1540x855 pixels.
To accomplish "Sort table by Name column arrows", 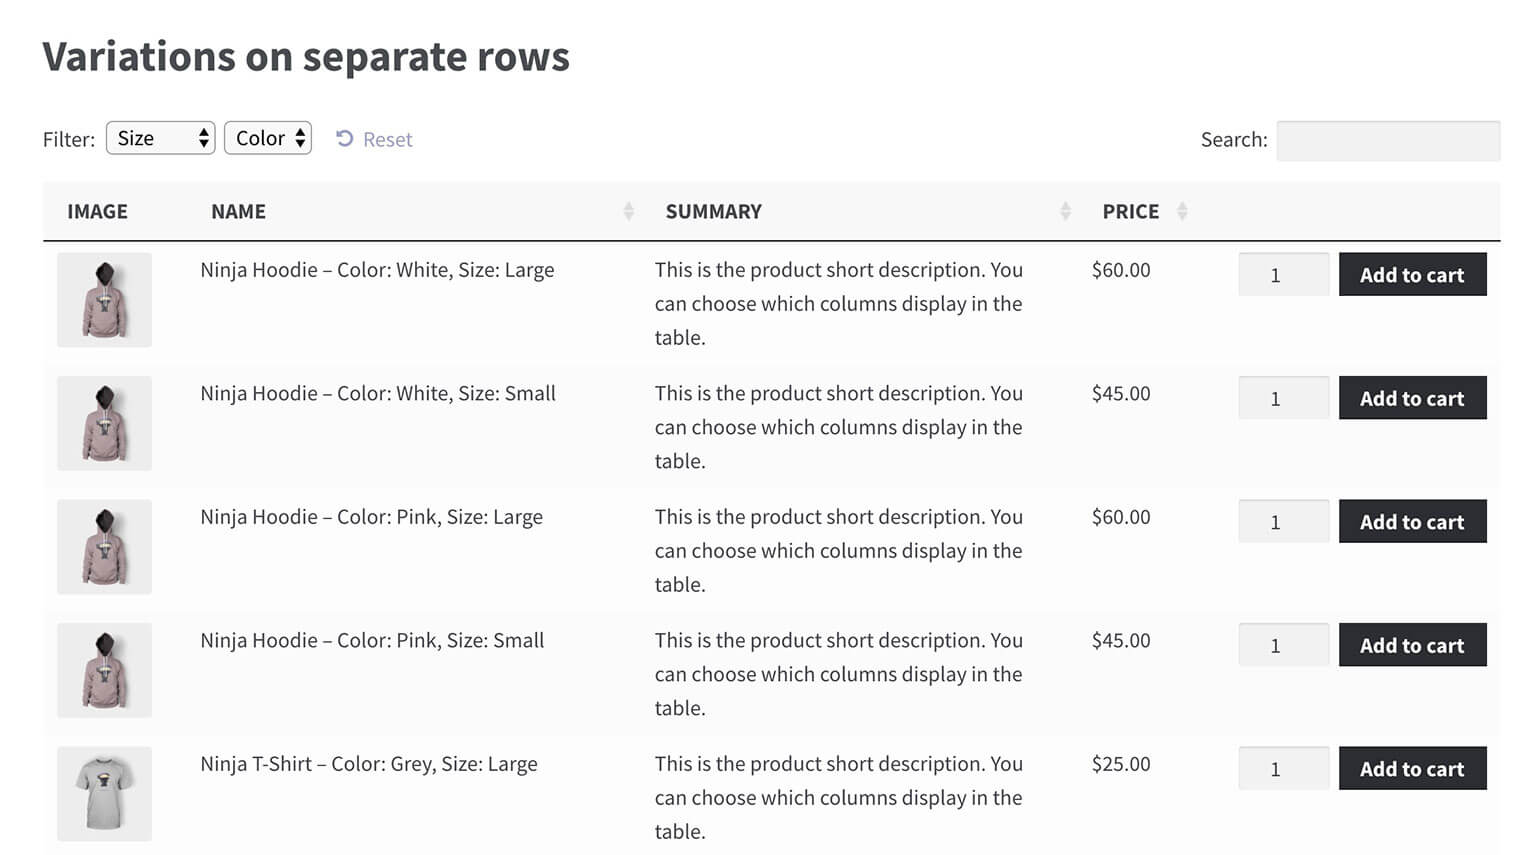I will (628, 211).
